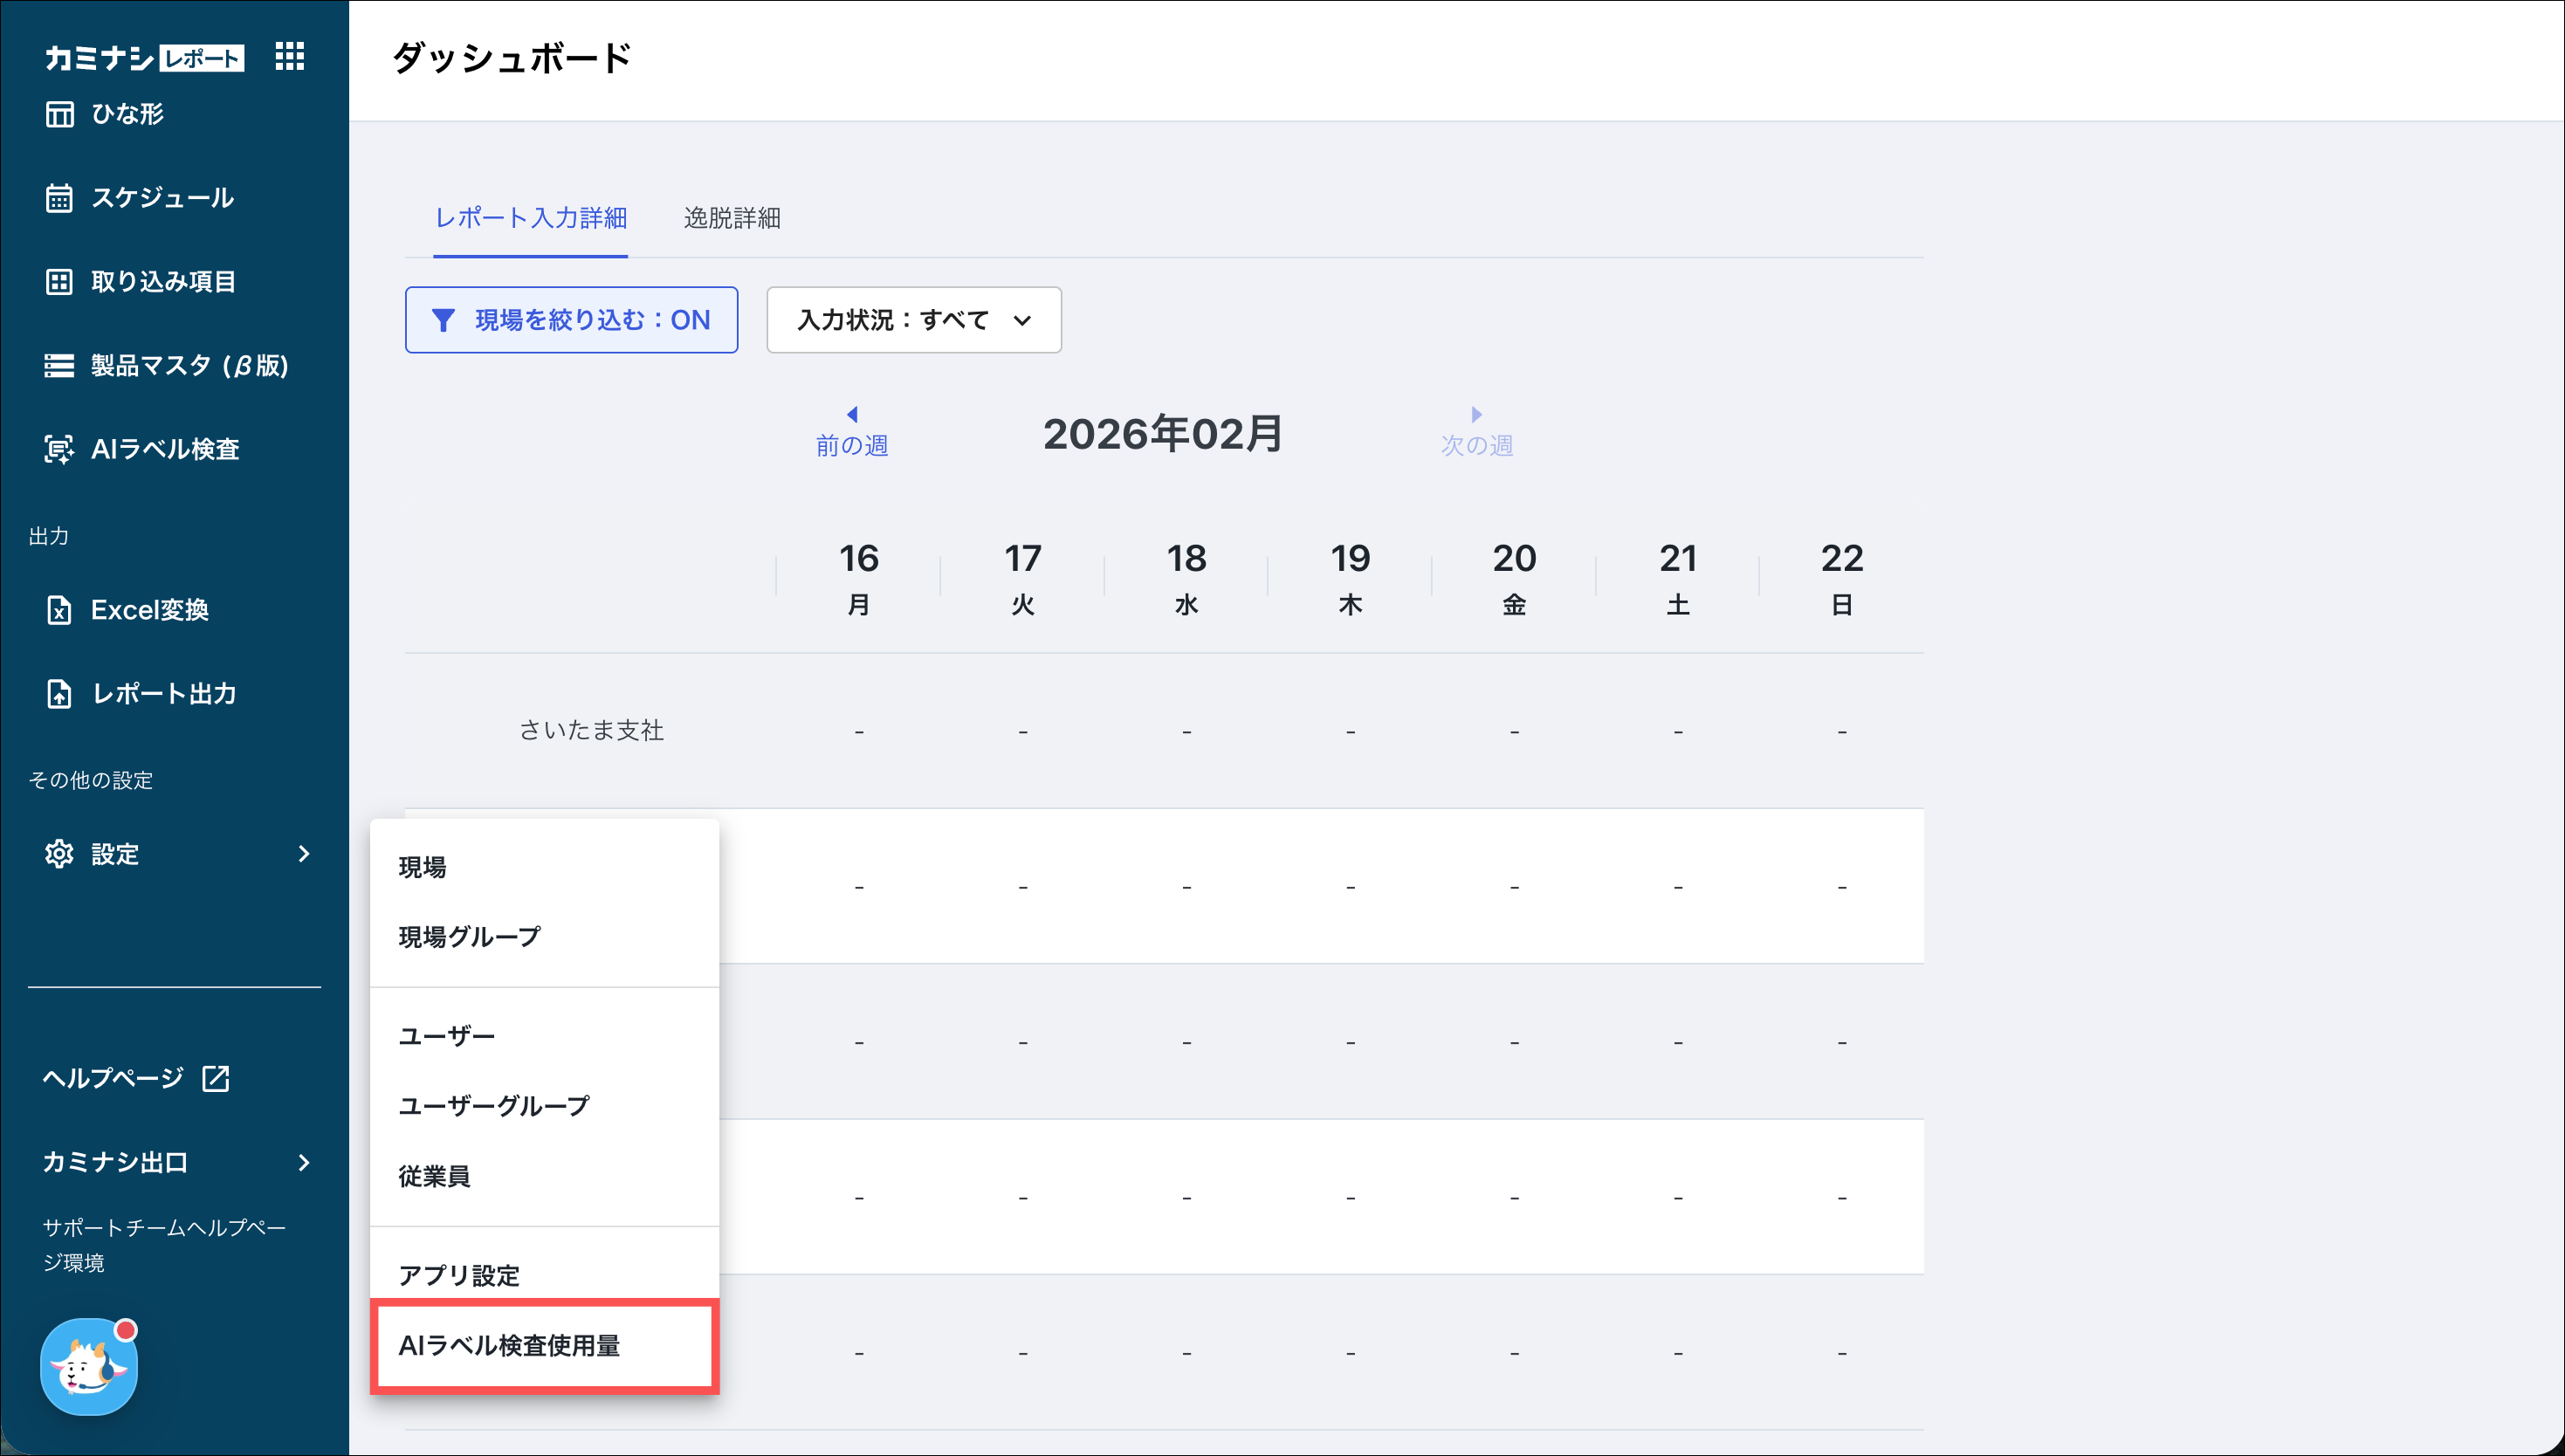The height and width of the screenshot is (1456, 2565).
Task: Open スケジュール calendar icon
Action: click(x=59, y=198)
